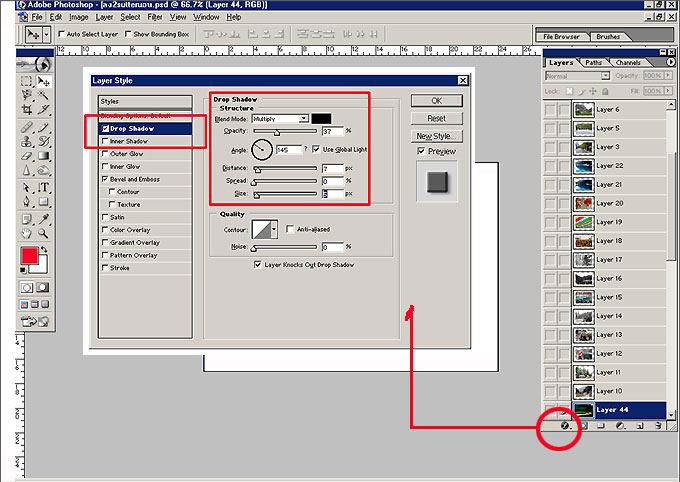
Task: Click the red foreground color swatch
Action: click(29, 257)
